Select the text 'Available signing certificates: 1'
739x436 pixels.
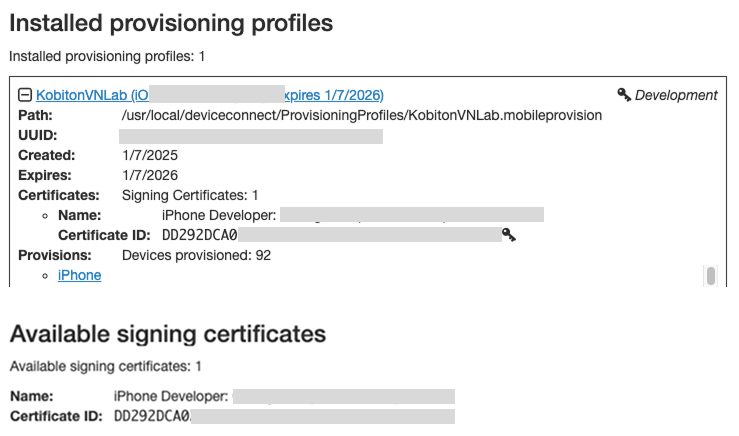(x=106, y=366)
